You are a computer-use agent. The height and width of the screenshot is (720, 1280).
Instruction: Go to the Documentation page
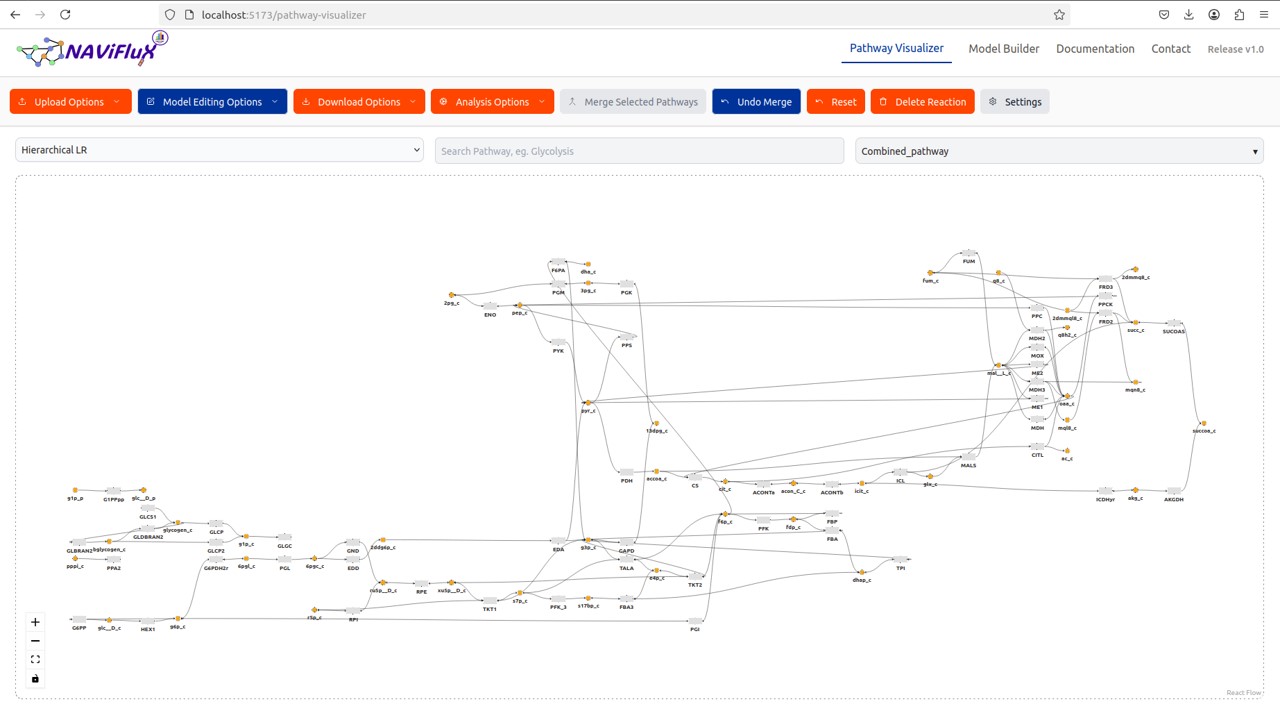(x=1095, y=49)
